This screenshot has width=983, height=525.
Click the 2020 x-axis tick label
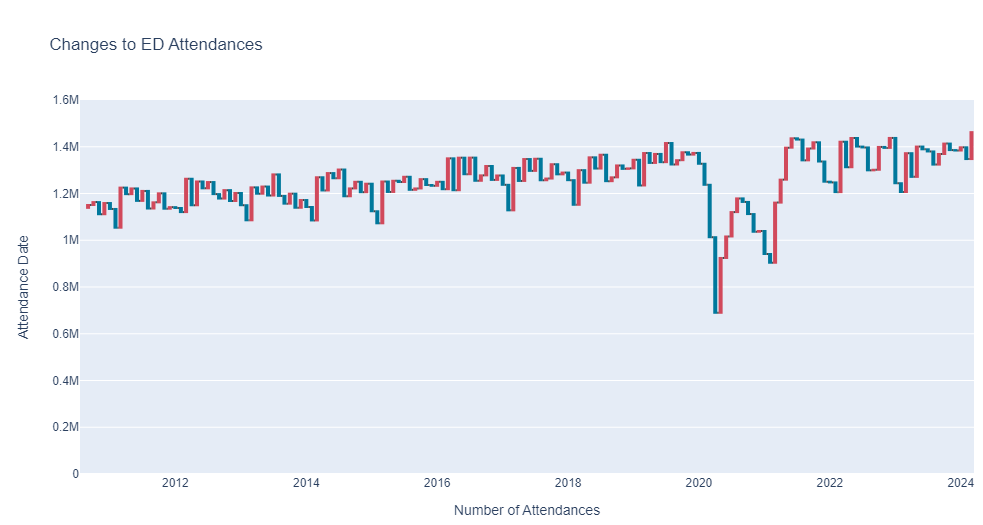coord(698,482)
